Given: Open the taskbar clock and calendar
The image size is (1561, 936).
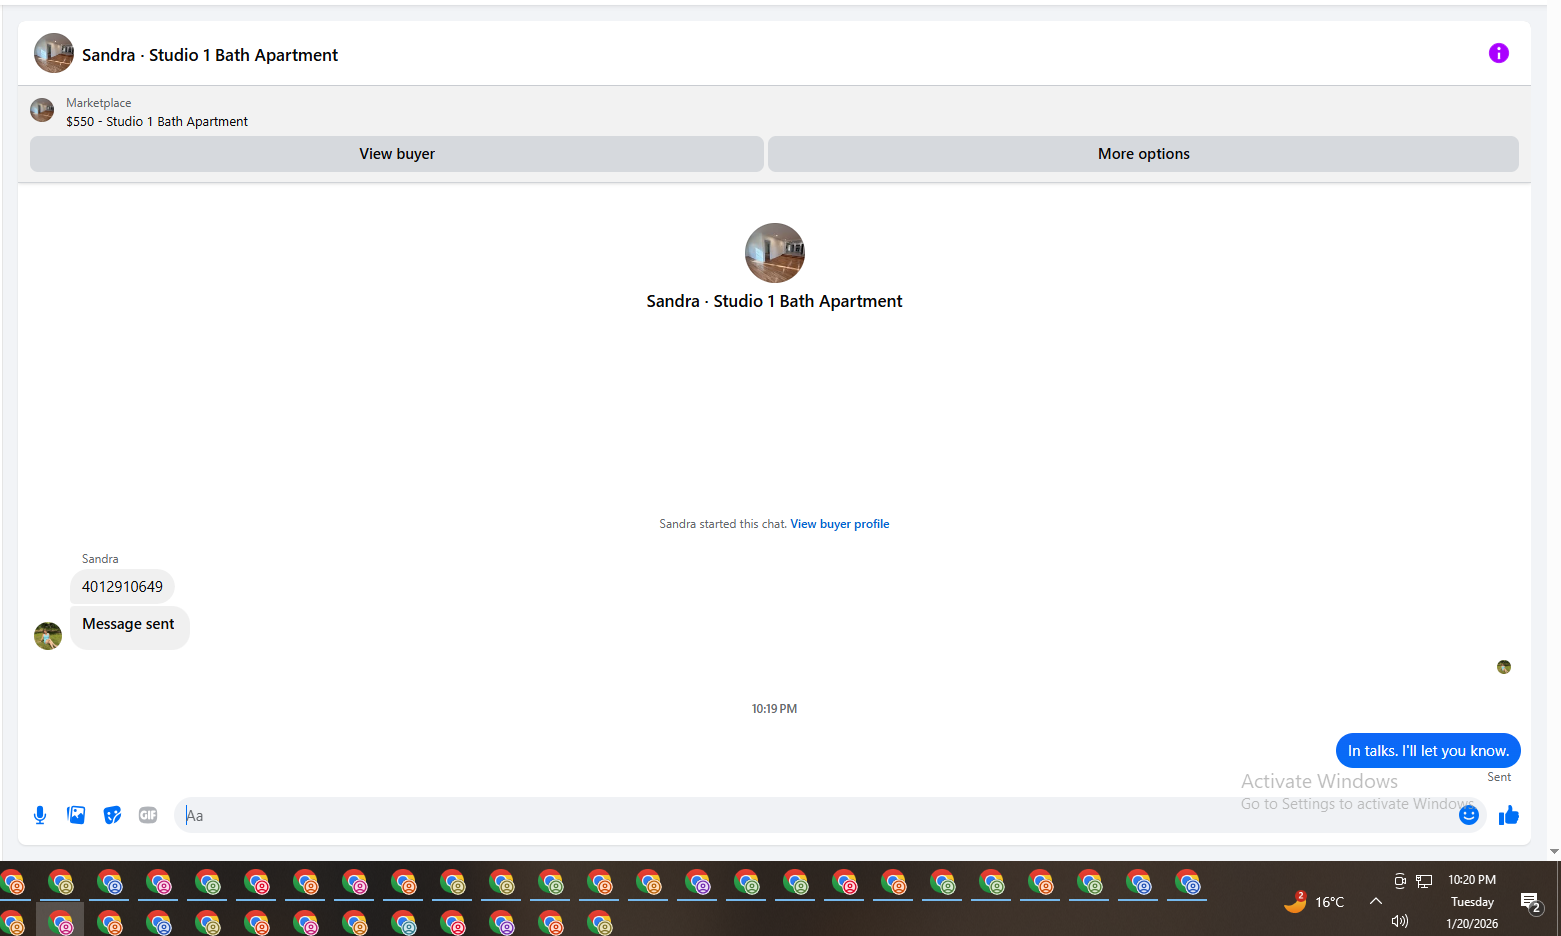Looking at the screenshot, I should pos(1472,901).
